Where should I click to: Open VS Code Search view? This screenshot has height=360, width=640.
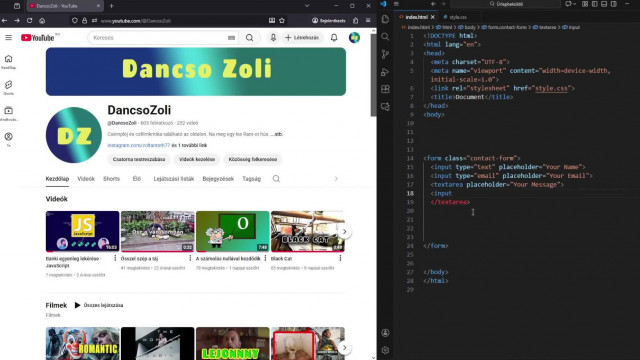pyautogui.click(x=385, y=37)
